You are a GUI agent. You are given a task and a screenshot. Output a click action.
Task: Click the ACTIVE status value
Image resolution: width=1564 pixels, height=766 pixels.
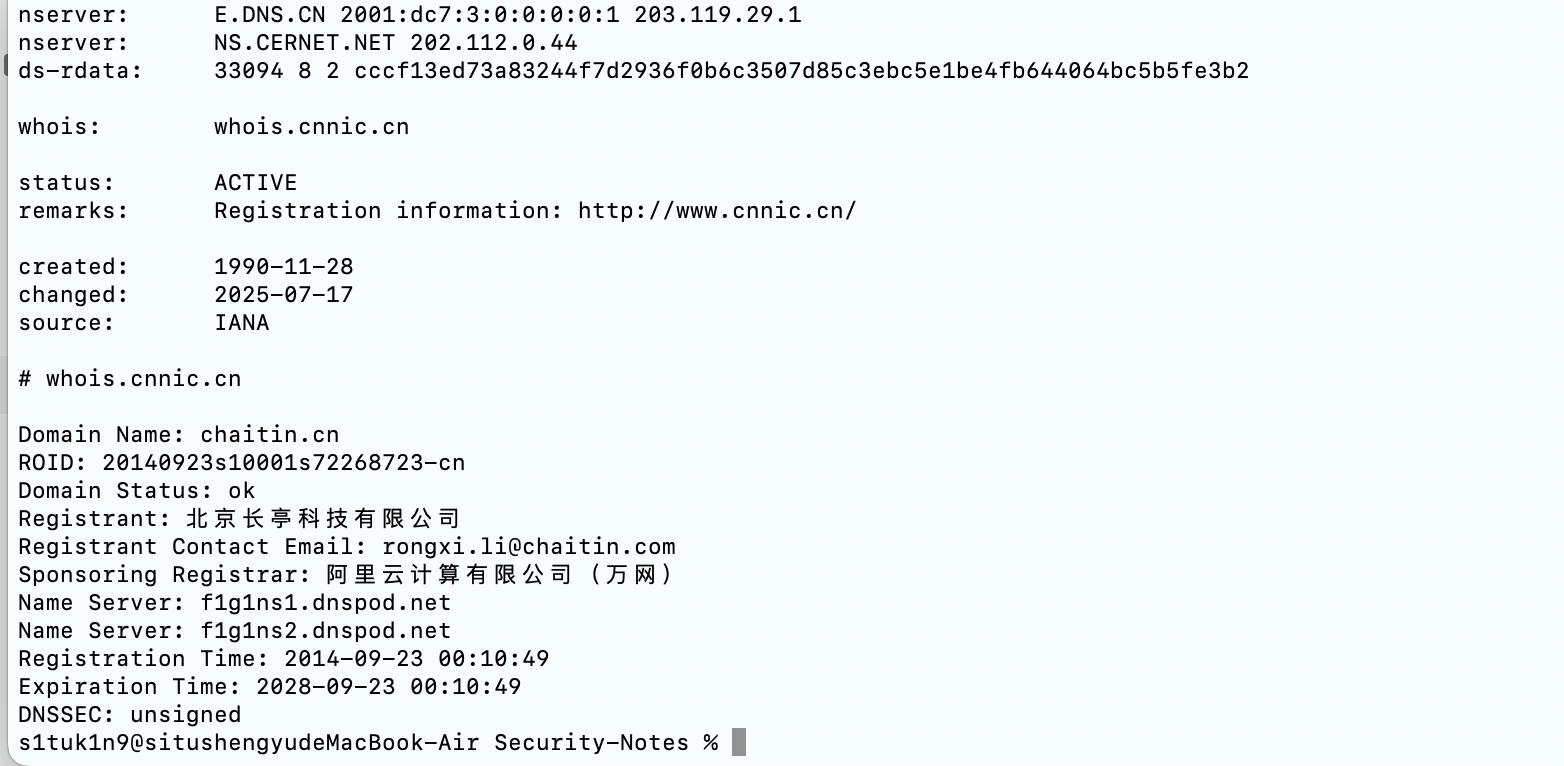[255, 183]
